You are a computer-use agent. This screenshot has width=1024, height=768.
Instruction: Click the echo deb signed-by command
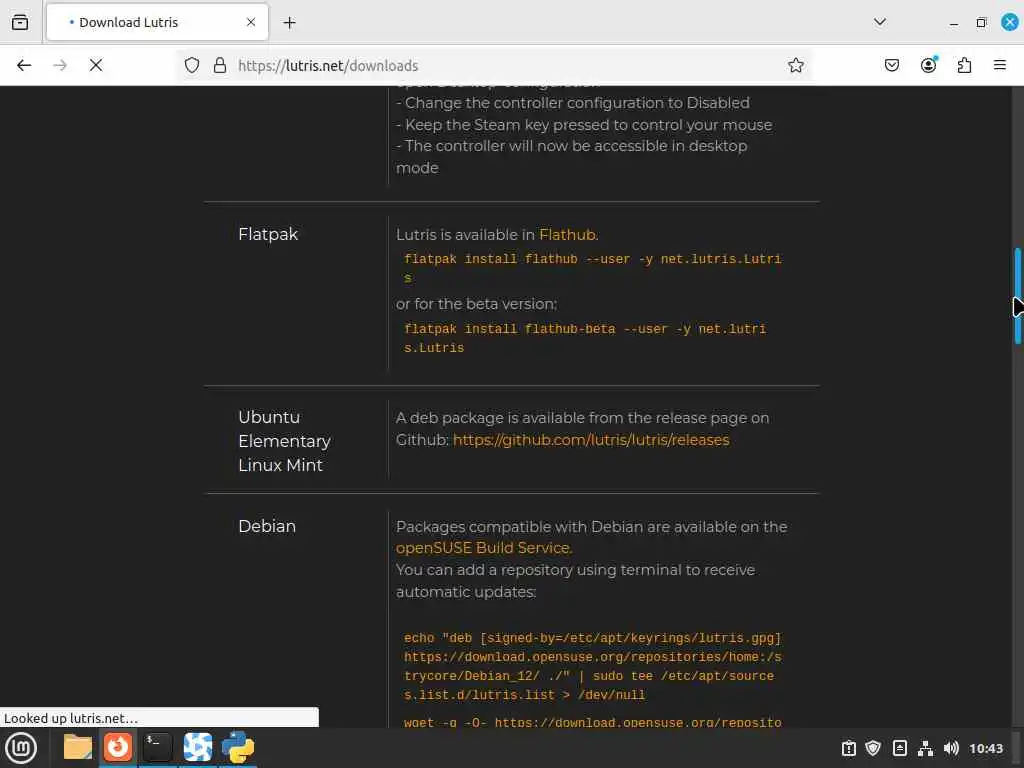pyautogui.click(x=592, y=666)
